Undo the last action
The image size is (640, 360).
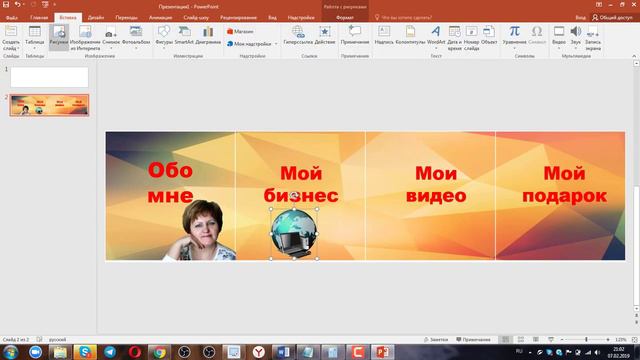coord(17,4)
